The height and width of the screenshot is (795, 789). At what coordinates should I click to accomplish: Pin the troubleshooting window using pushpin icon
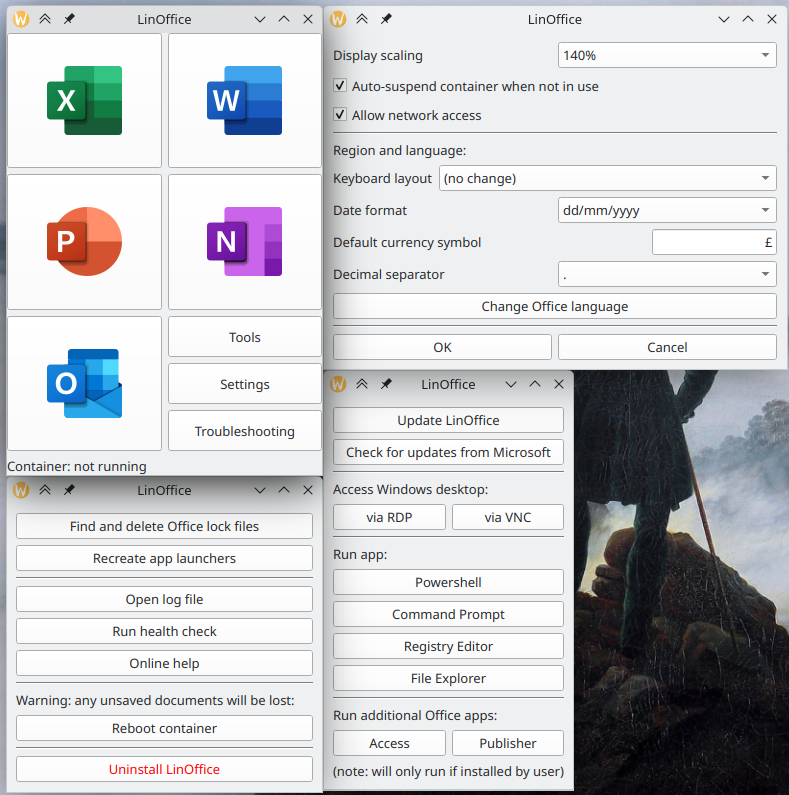(x=69, y=490)
